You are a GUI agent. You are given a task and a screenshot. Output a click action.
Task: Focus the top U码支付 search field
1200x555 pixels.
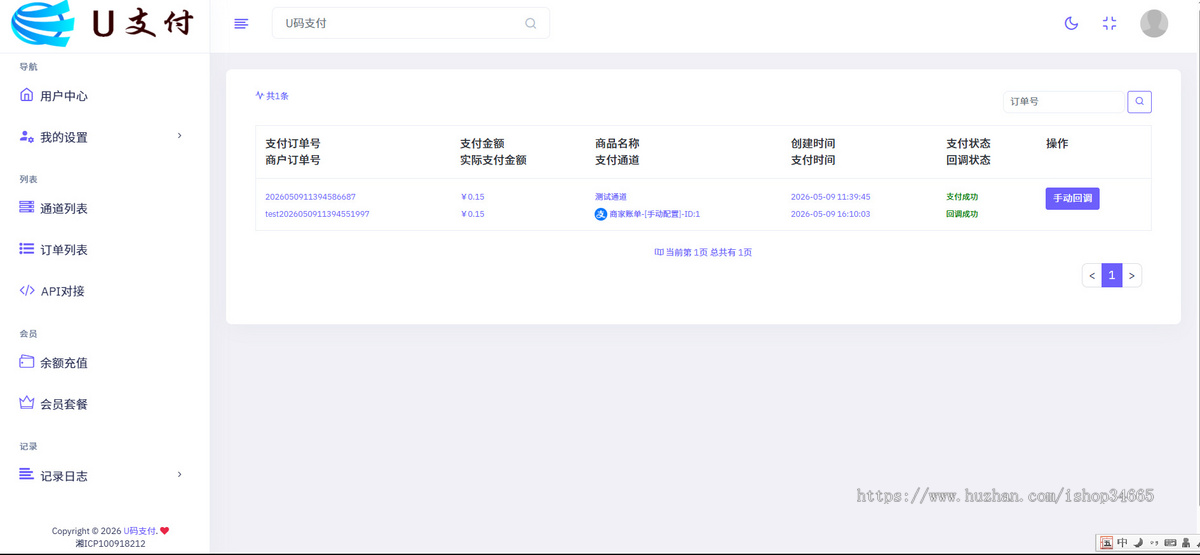(411, 23)
